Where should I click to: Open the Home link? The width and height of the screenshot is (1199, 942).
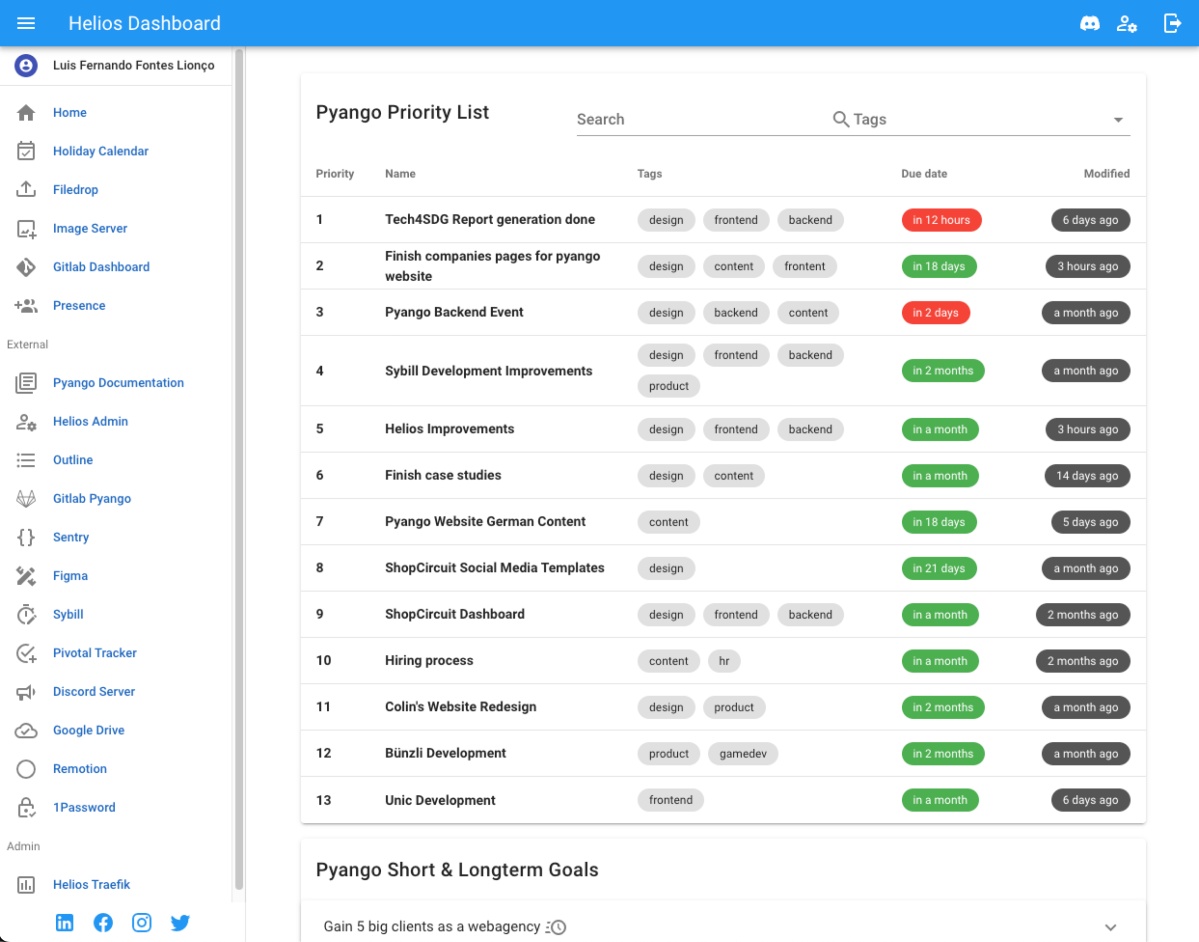point(70,113)
